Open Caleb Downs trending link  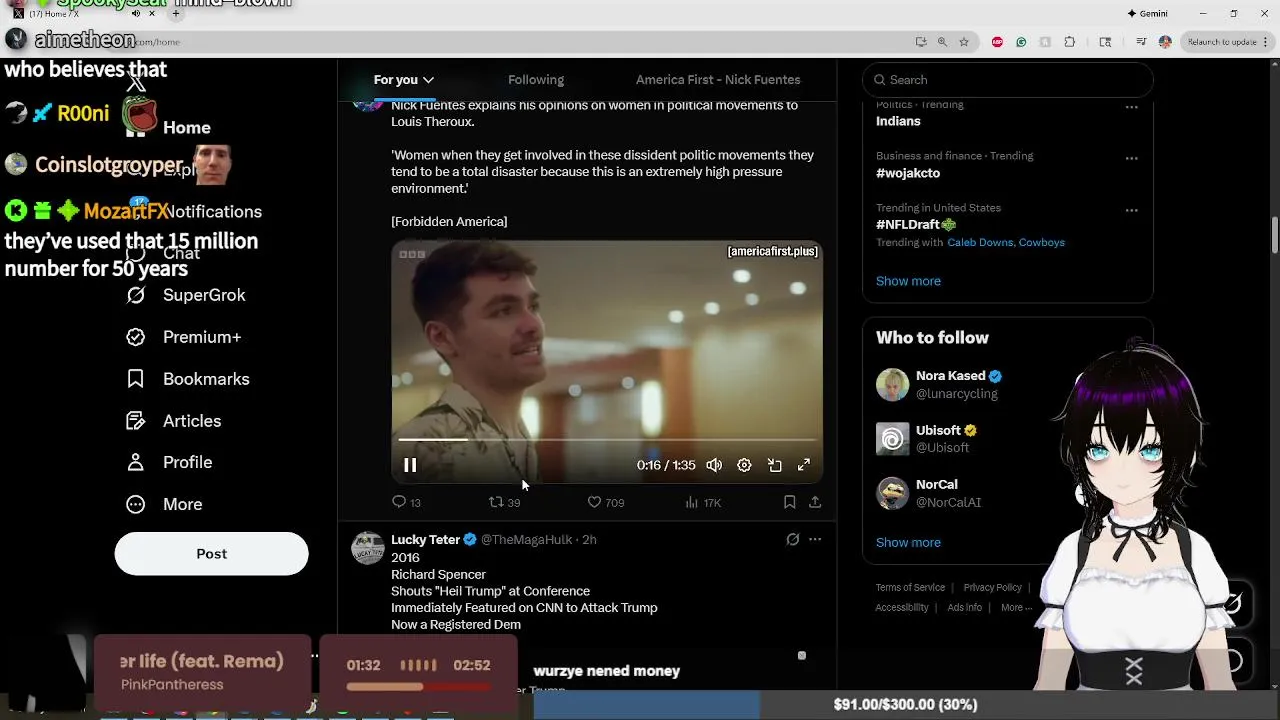coord(980,243)
